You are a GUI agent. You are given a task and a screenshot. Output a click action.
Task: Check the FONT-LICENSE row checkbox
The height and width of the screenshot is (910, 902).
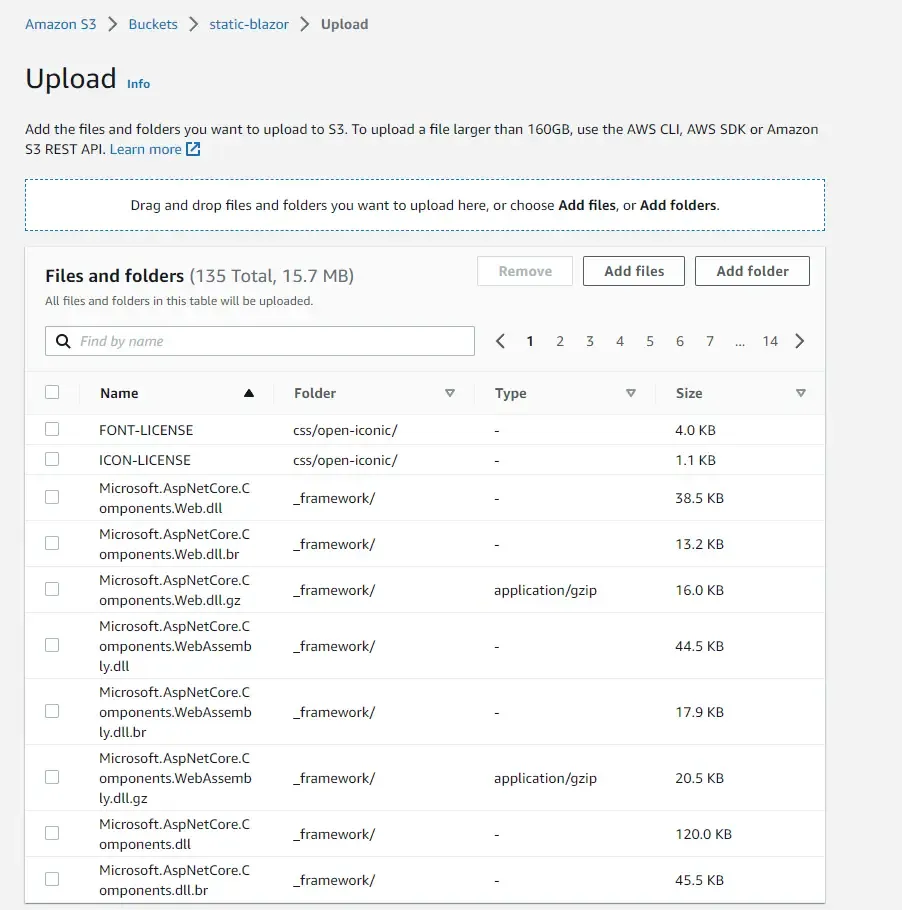(53, 430)
